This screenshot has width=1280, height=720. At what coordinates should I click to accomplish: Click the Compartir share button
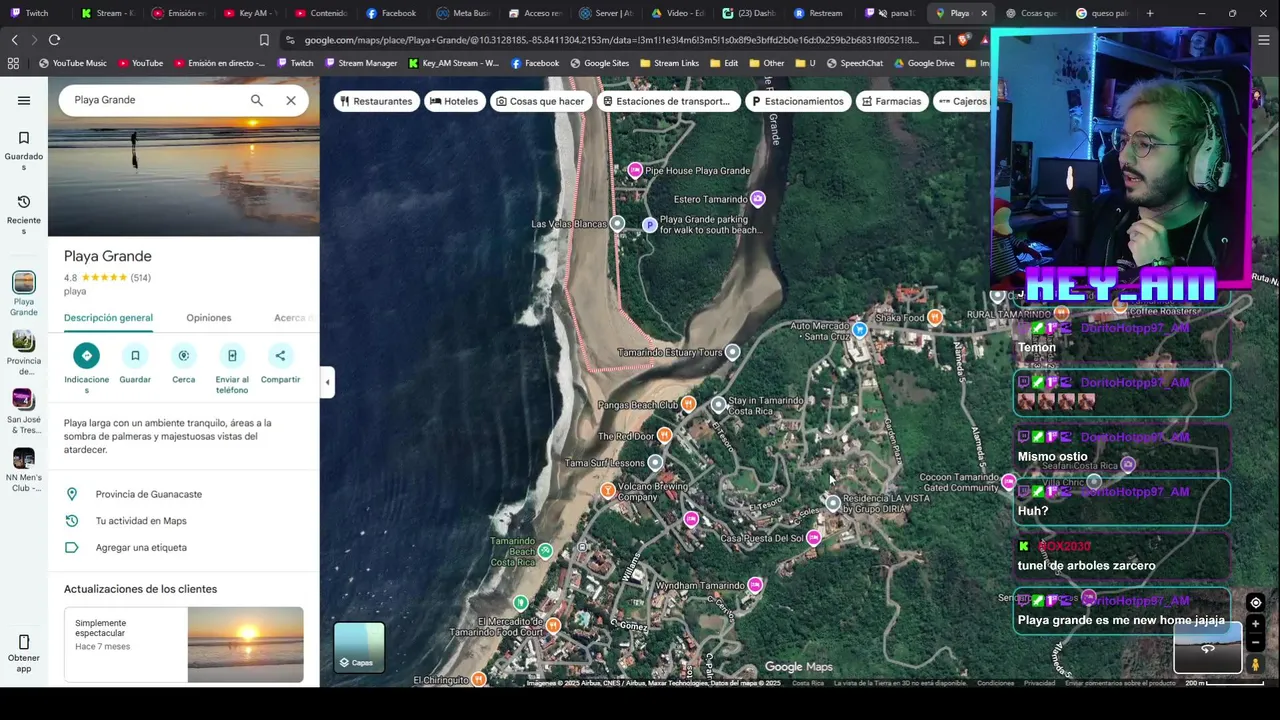(x=280, y=356)
